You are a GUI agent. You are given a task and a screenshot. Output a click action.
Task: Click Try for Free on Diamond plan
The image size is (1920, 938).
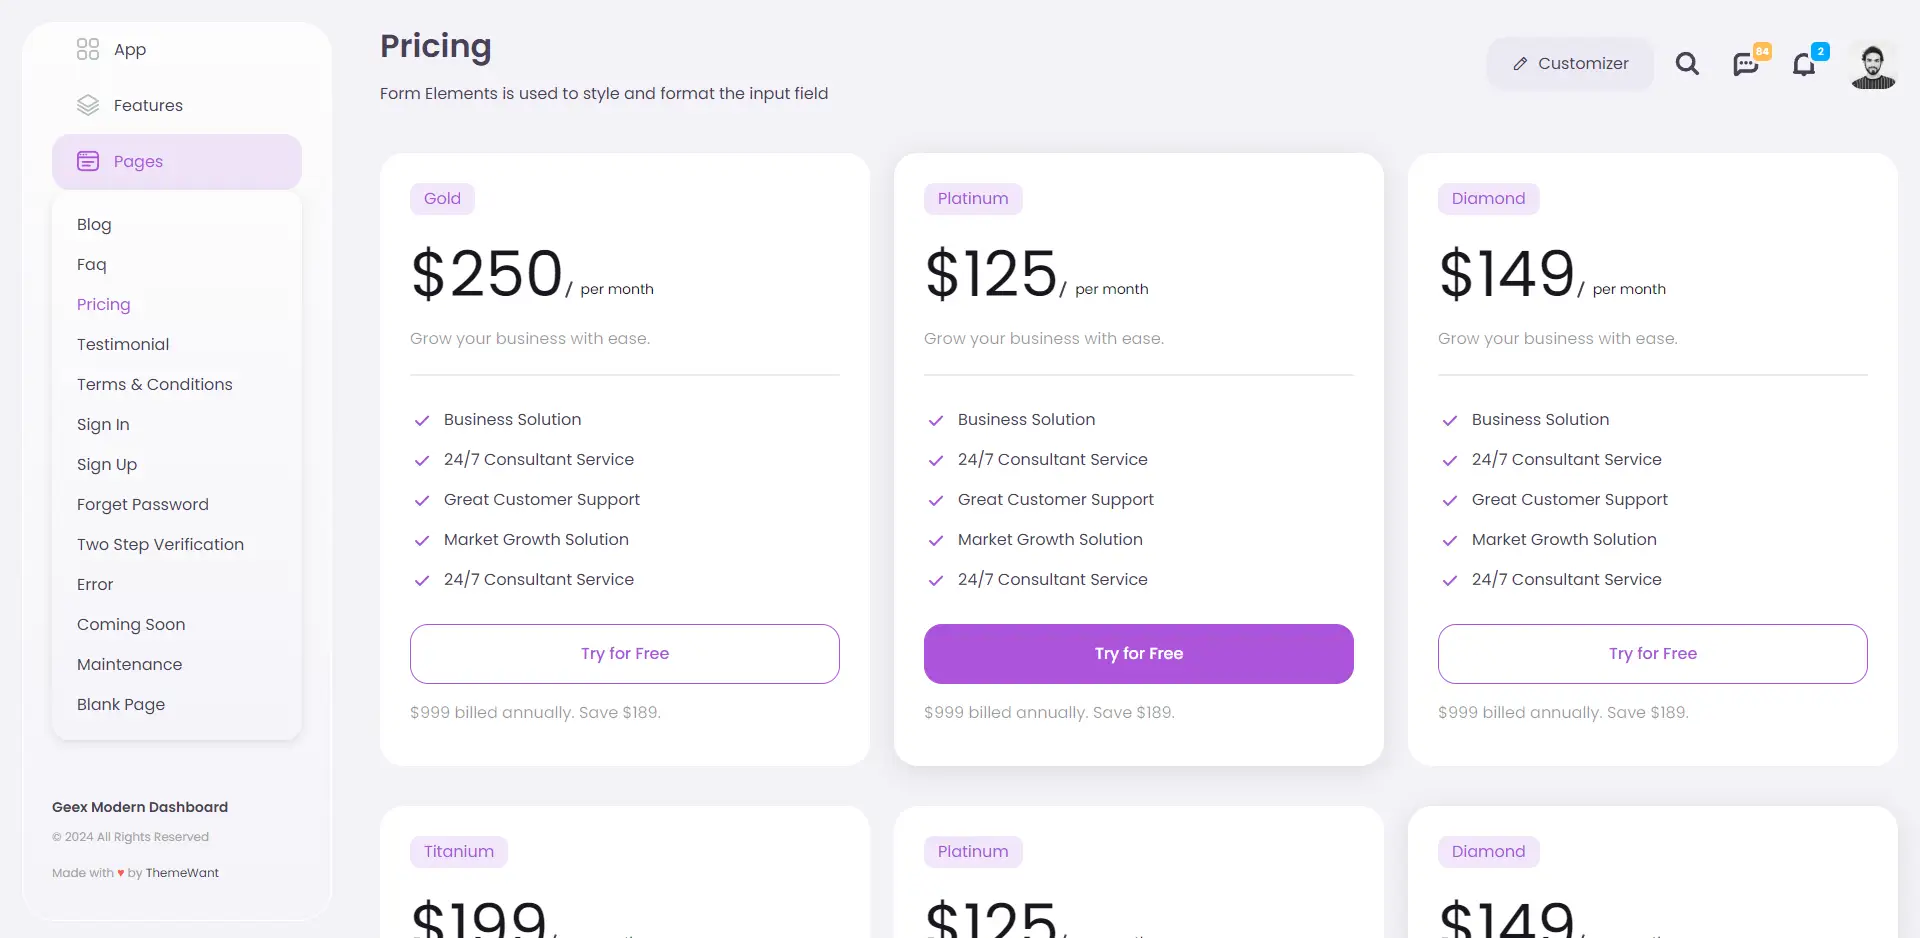1653,654
